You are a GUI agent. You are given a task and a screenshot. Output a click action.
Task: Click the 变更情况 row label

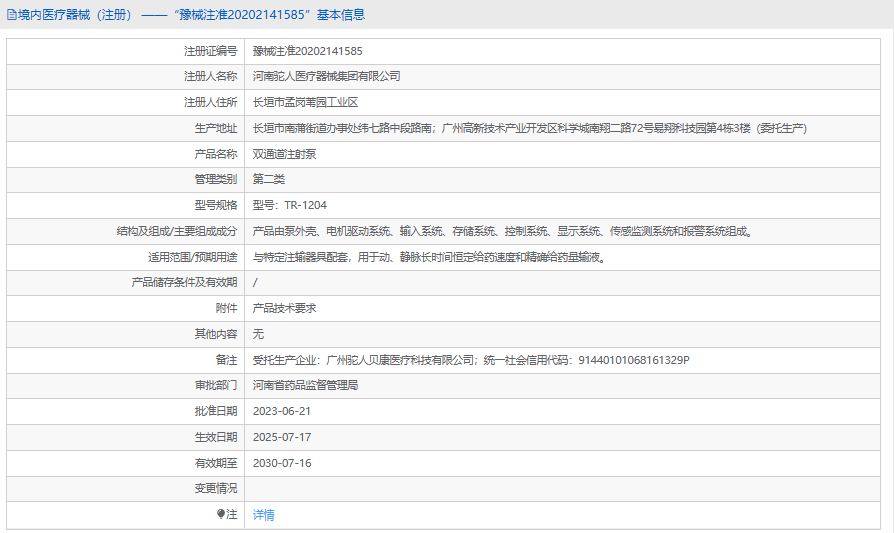click(x=216, y=489)
